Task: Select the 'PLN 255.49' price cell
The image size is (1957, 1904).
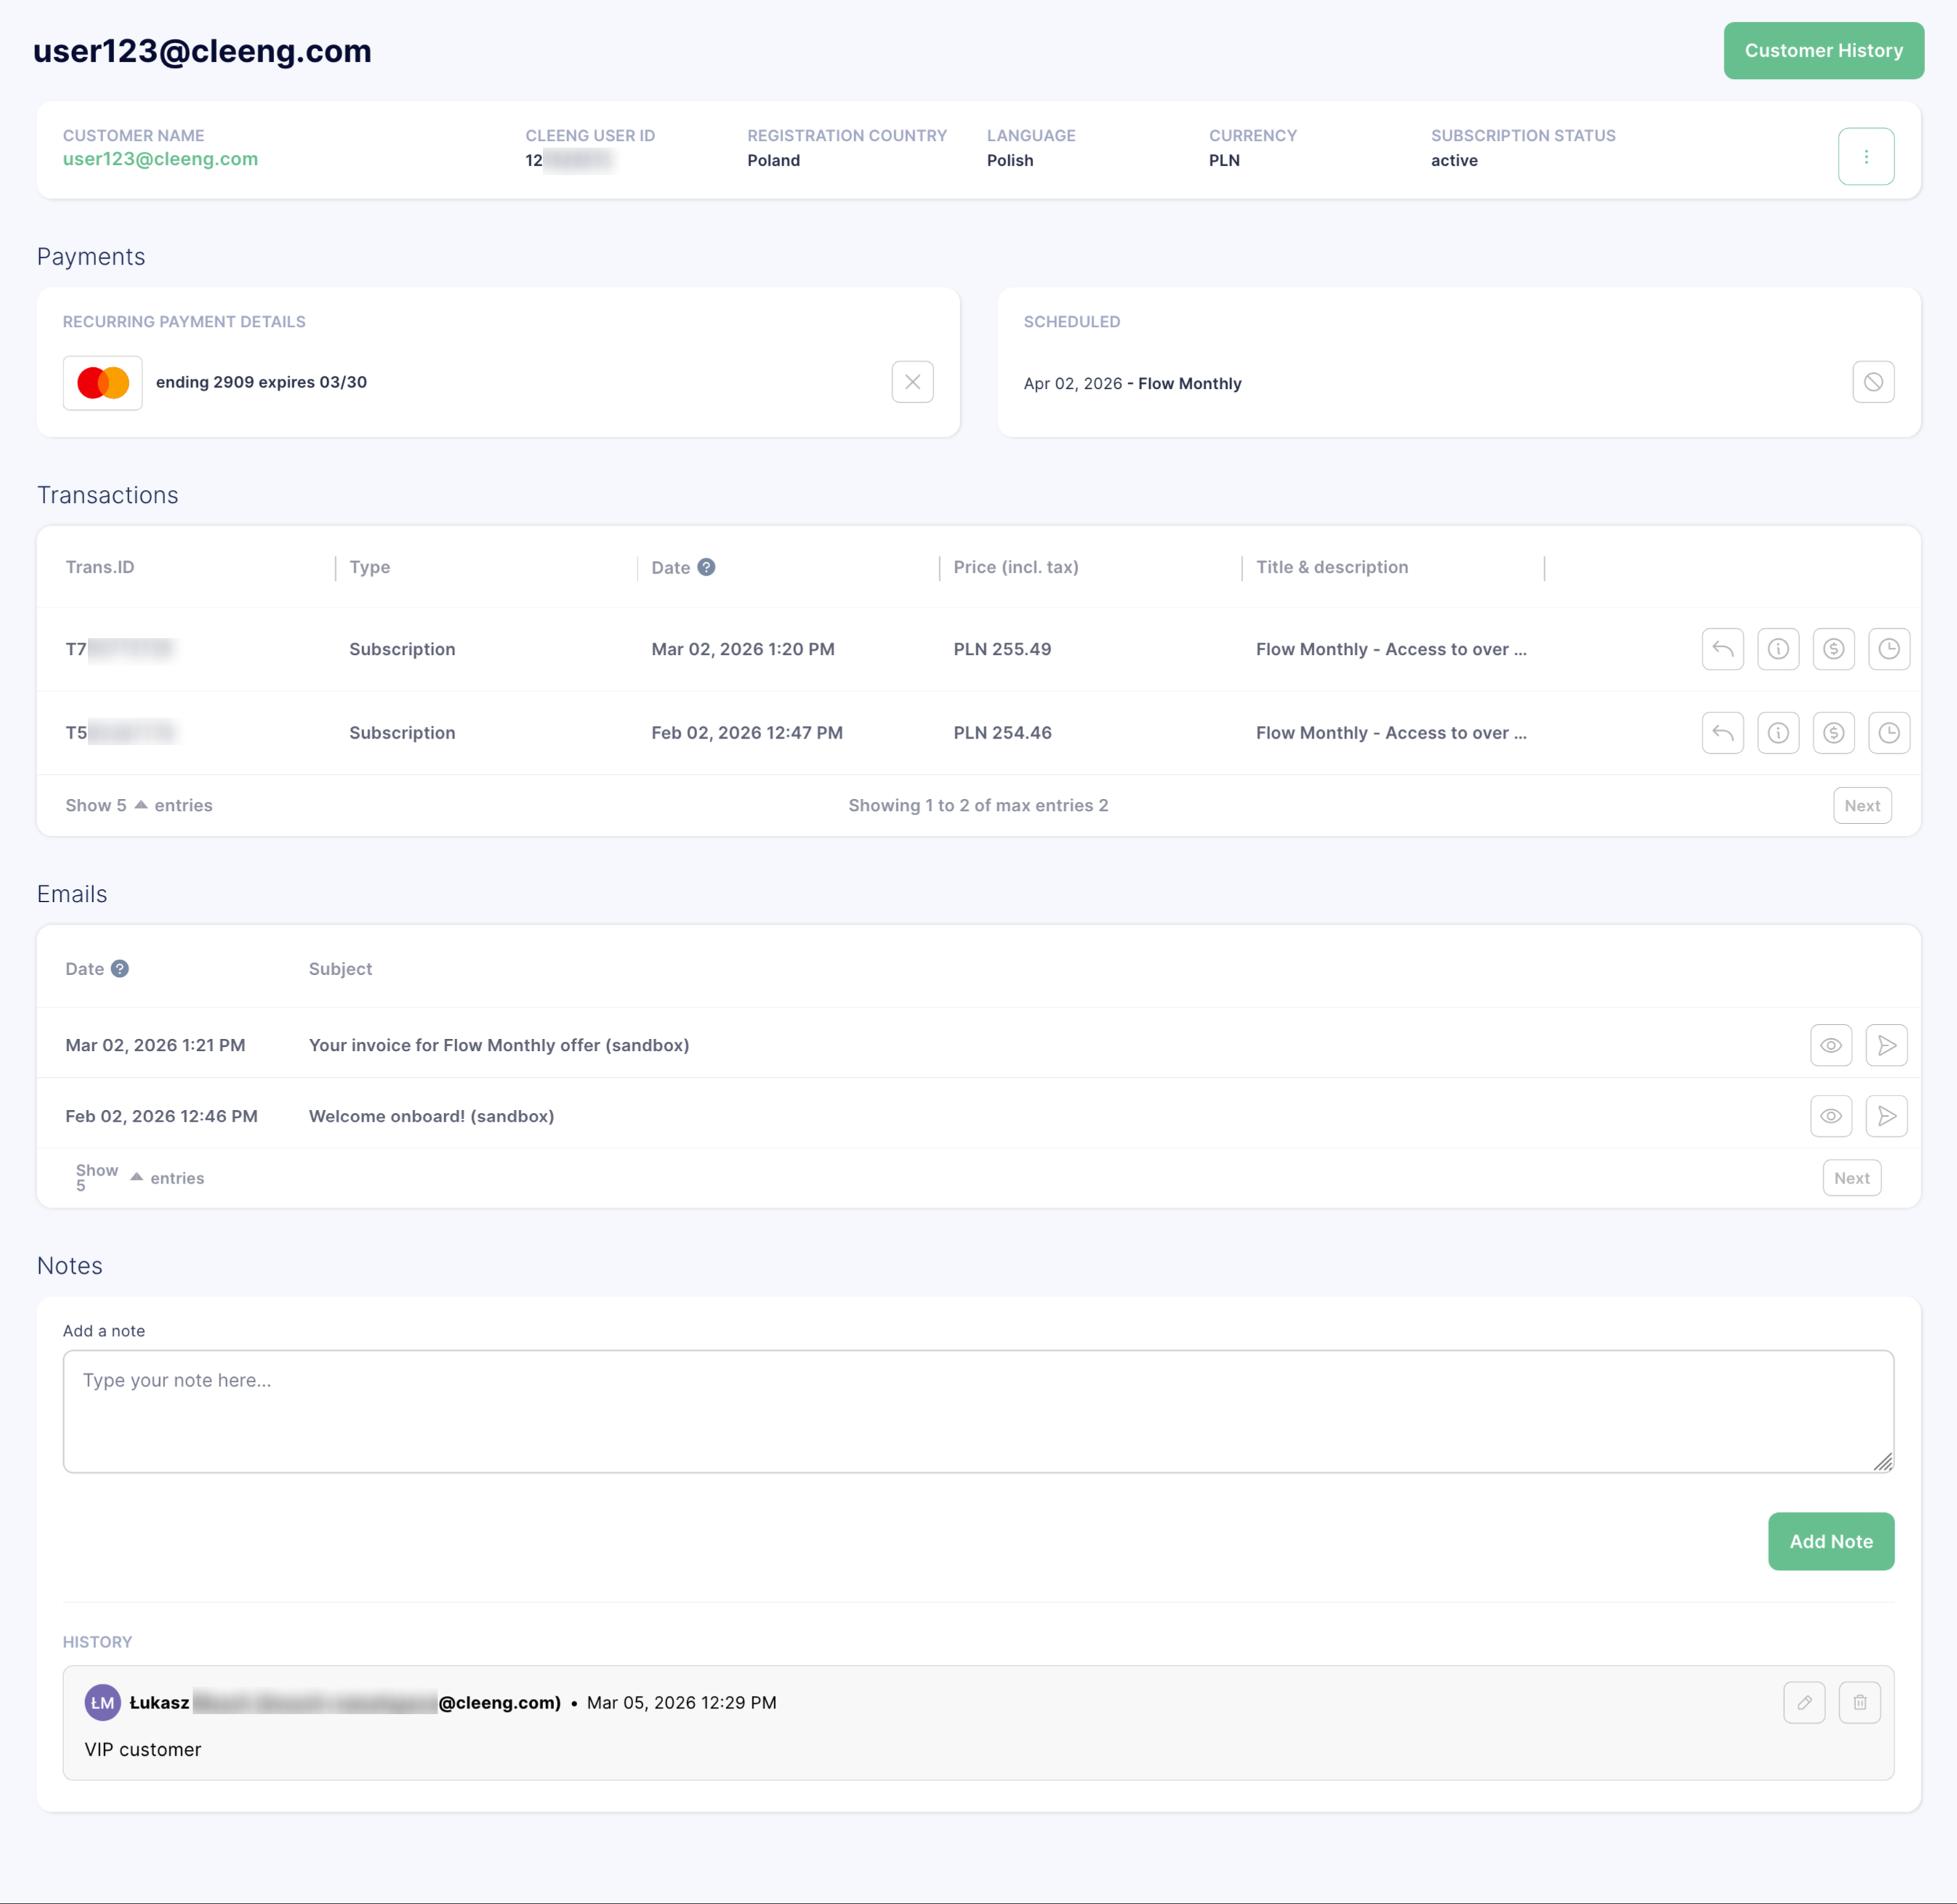Action: (x=1002, y=649)
